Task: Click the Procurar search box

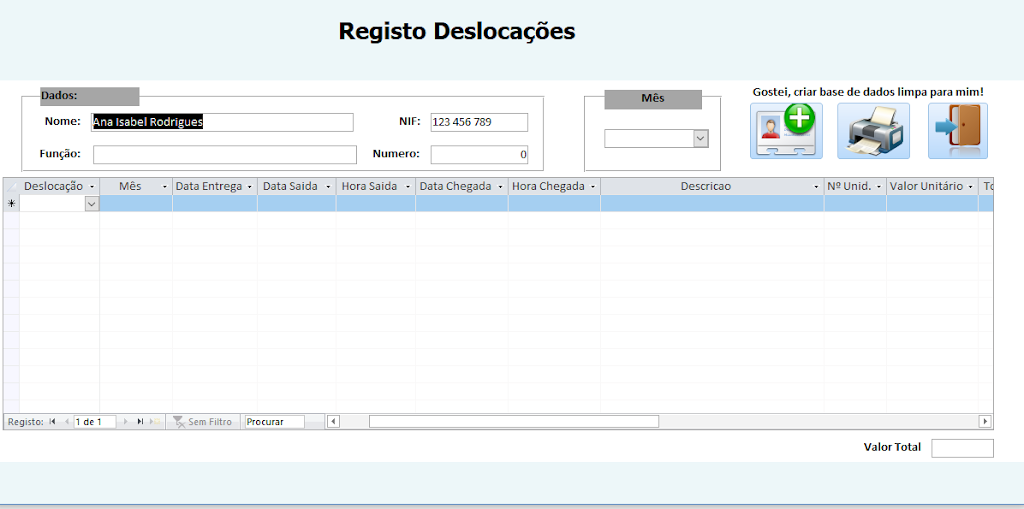Action: (x=274, y=422)
